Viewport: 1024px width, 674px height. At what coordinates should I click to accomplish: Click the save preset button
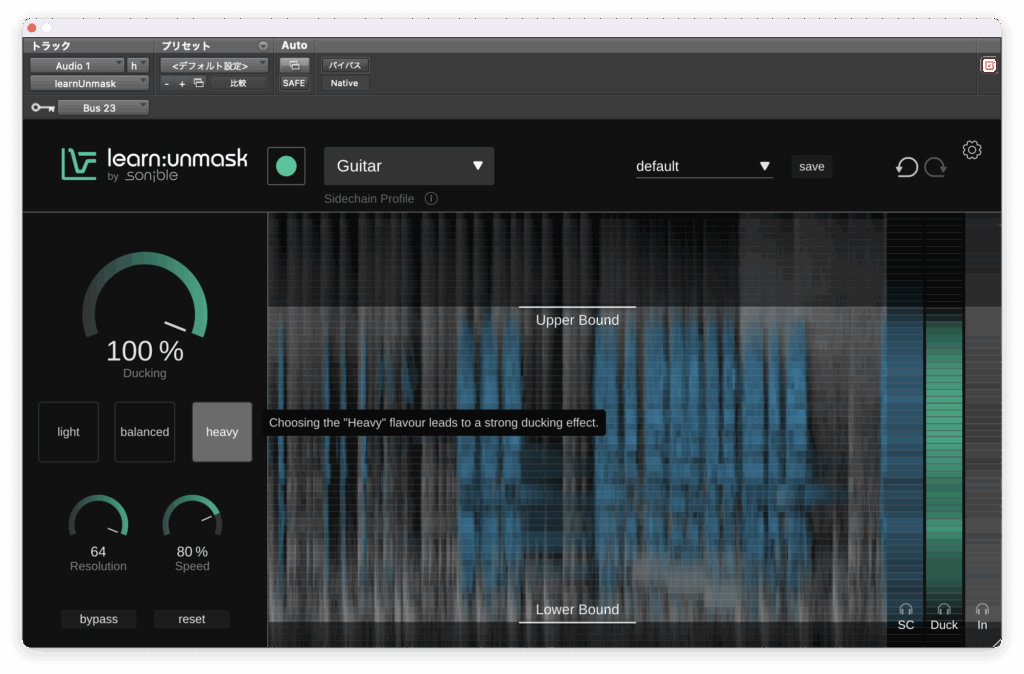click(811, 167)
